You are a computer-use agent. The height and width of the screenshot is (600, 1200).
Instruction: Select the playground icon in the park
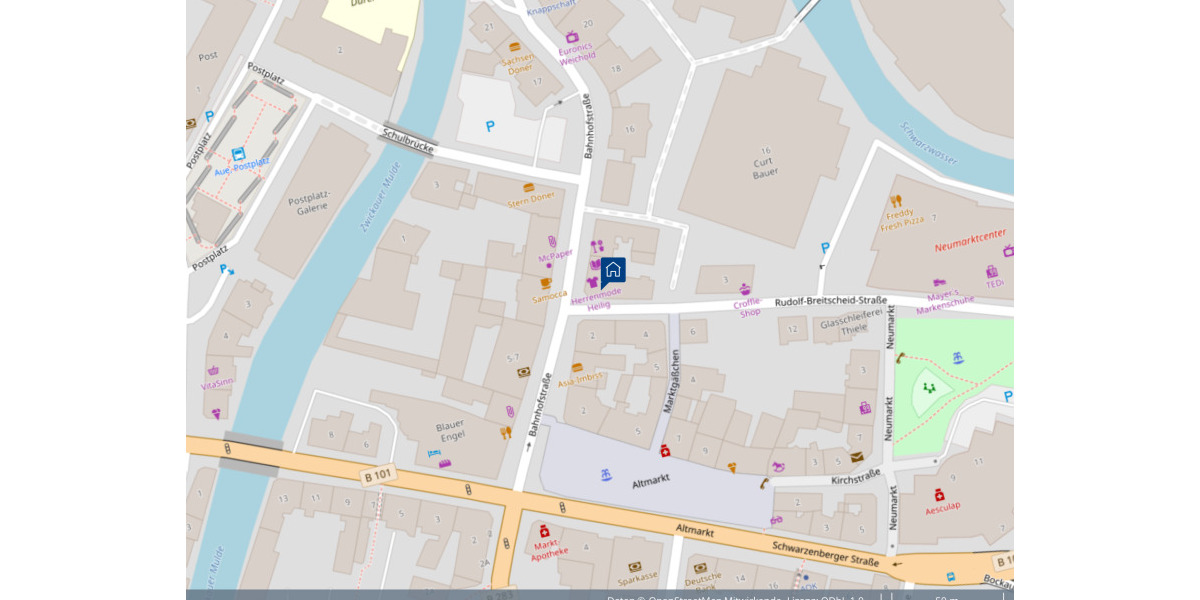click(x=929, y=388)
